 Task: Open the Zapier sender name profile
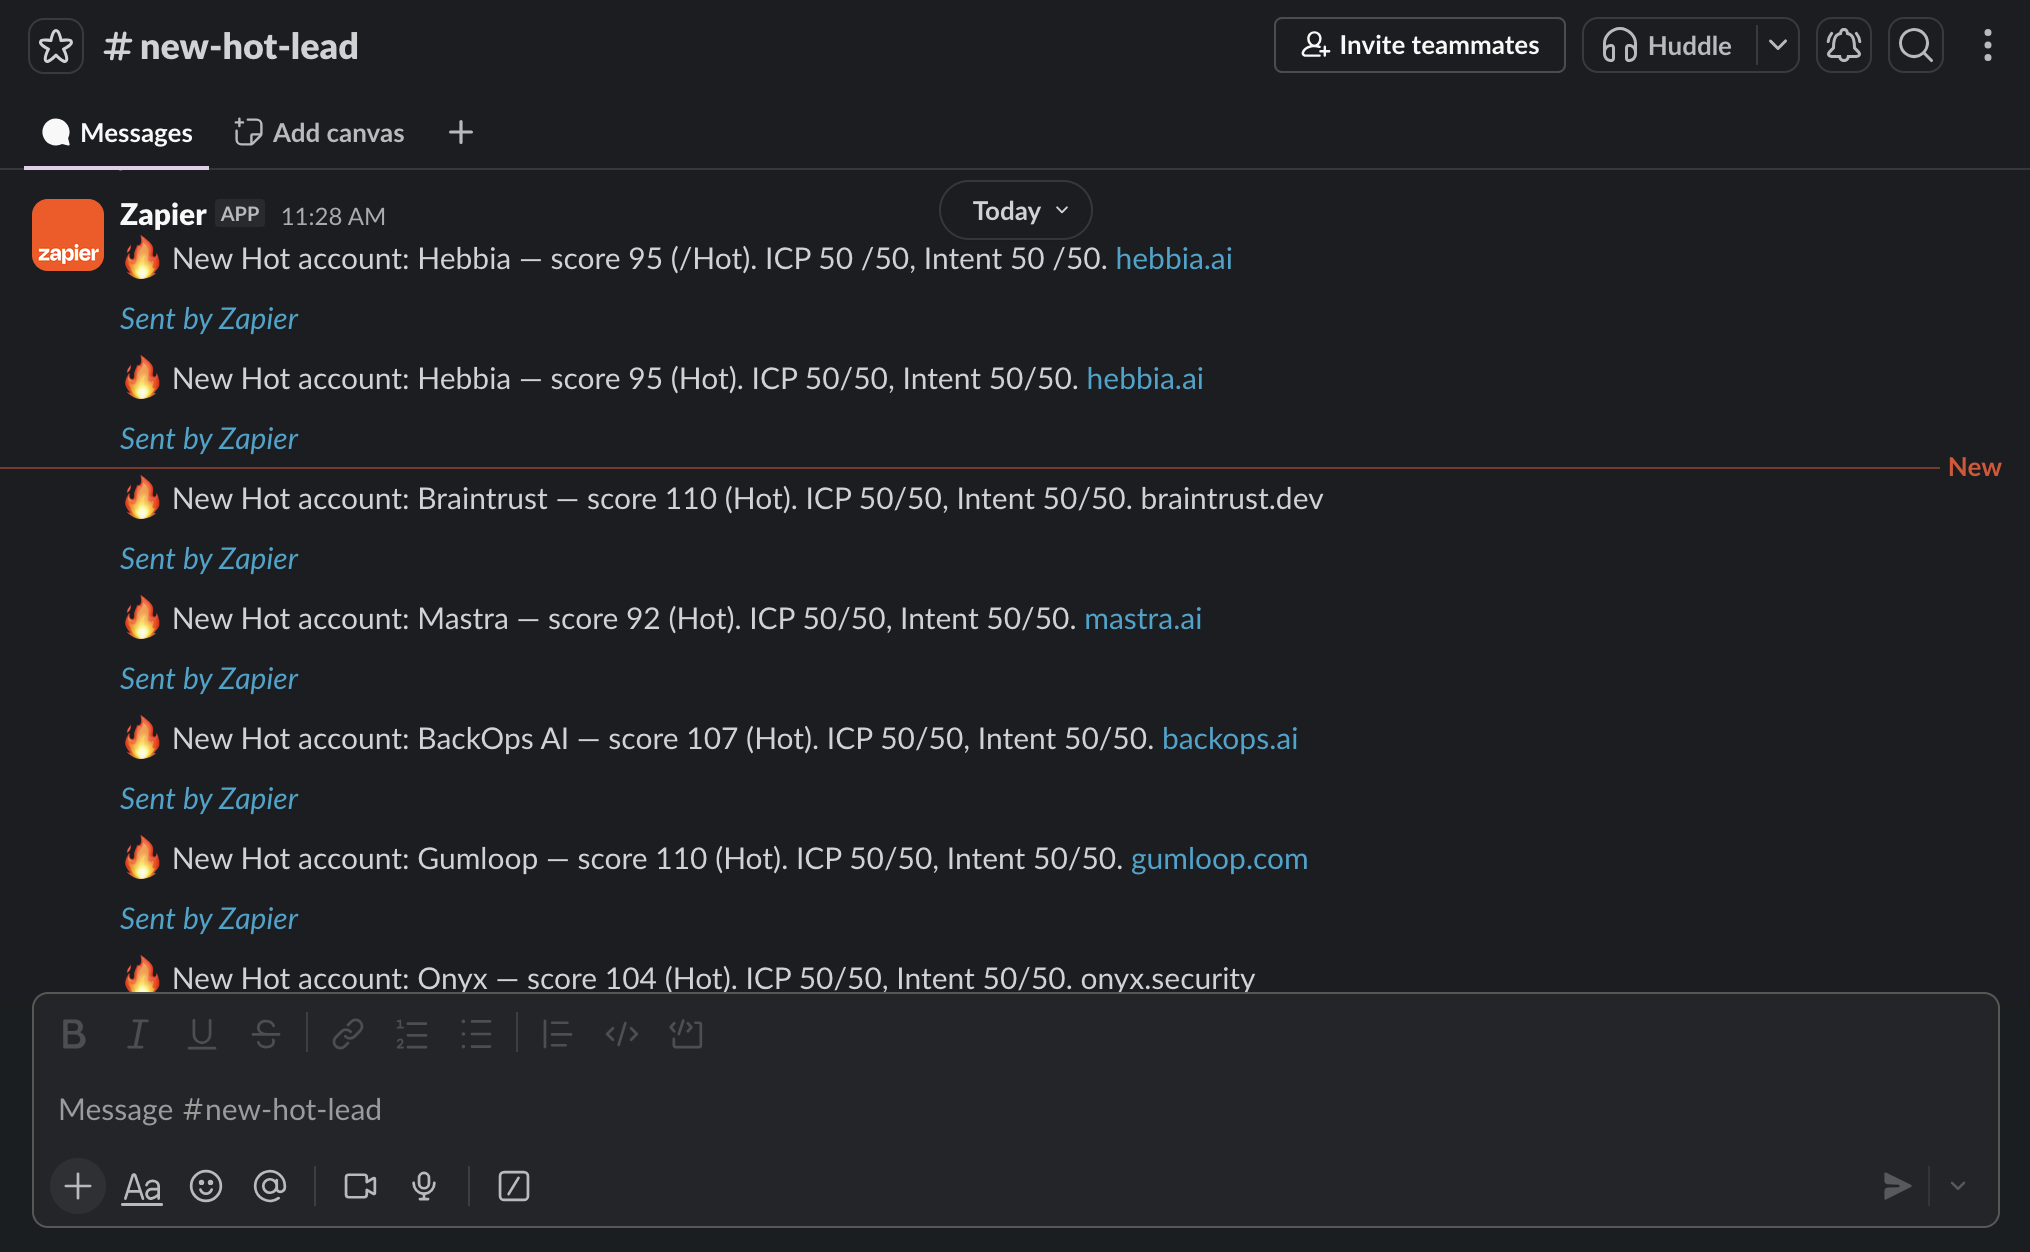click(163, 214)
